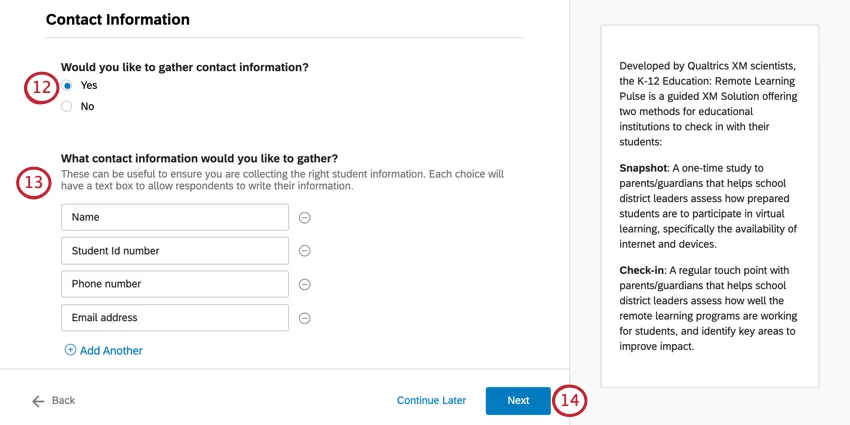Click the left arrow icon beside Back
The image size is (850, 425).
[x=38, y=401]
